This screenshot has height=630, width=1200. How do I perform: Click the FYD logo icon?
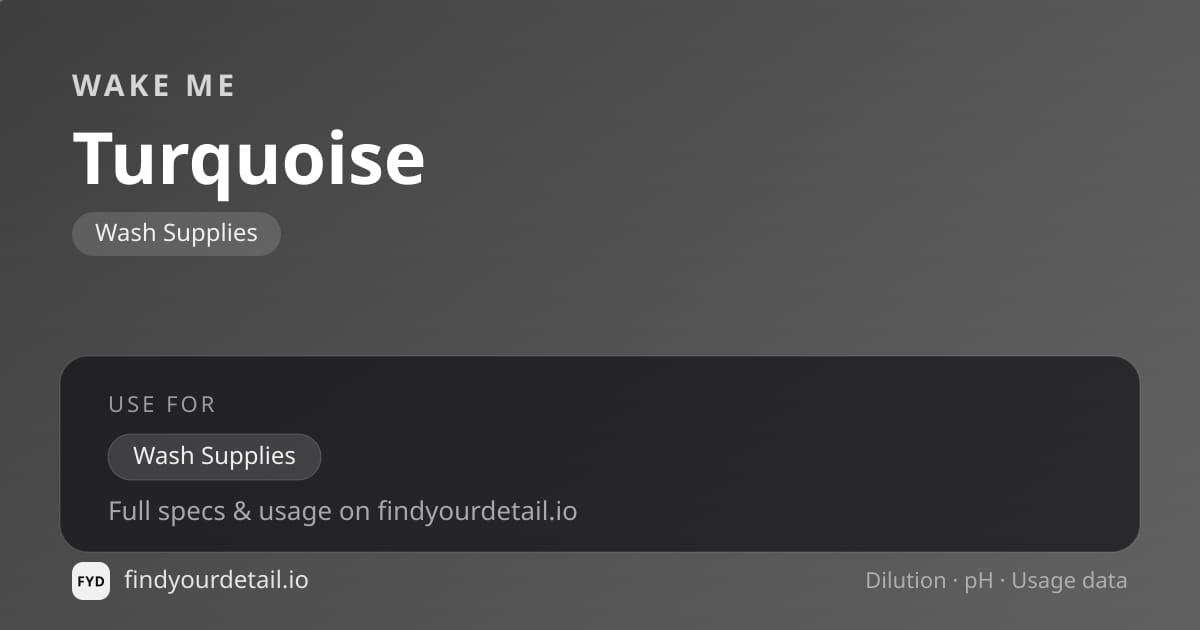[x=91, y=581]
